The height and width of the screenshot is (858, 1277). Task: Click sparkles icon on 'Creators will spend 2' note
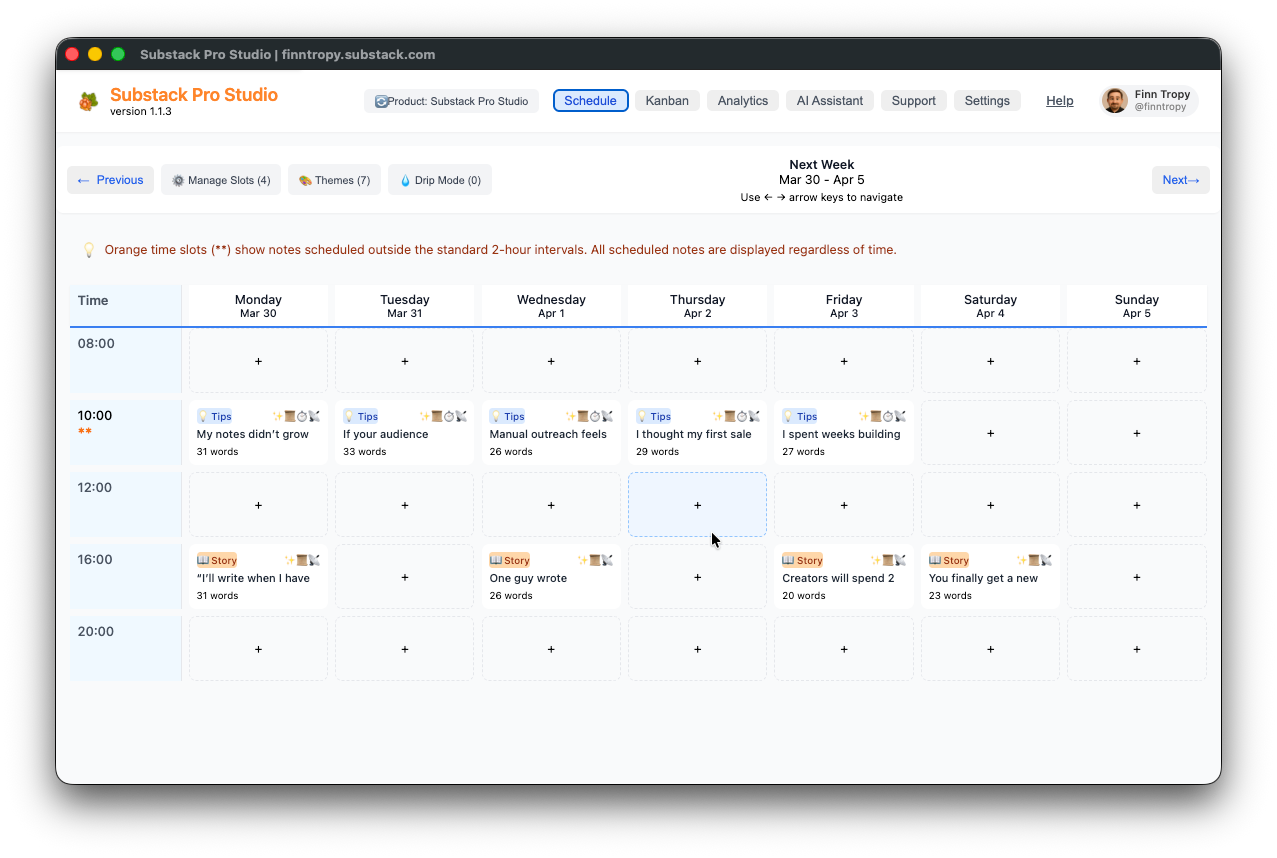(x=876, y=560)
